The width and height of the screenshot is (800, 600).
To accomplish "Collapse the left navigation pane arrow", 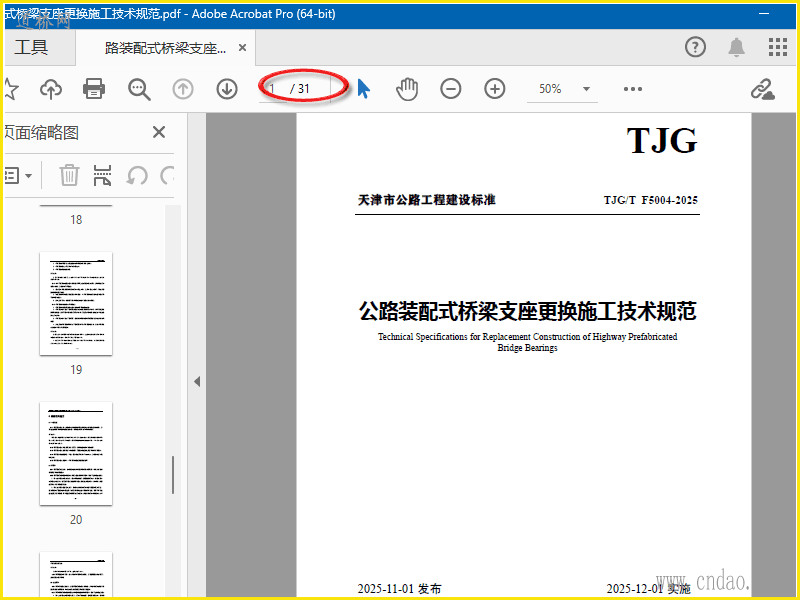I will tap(197, 381).
